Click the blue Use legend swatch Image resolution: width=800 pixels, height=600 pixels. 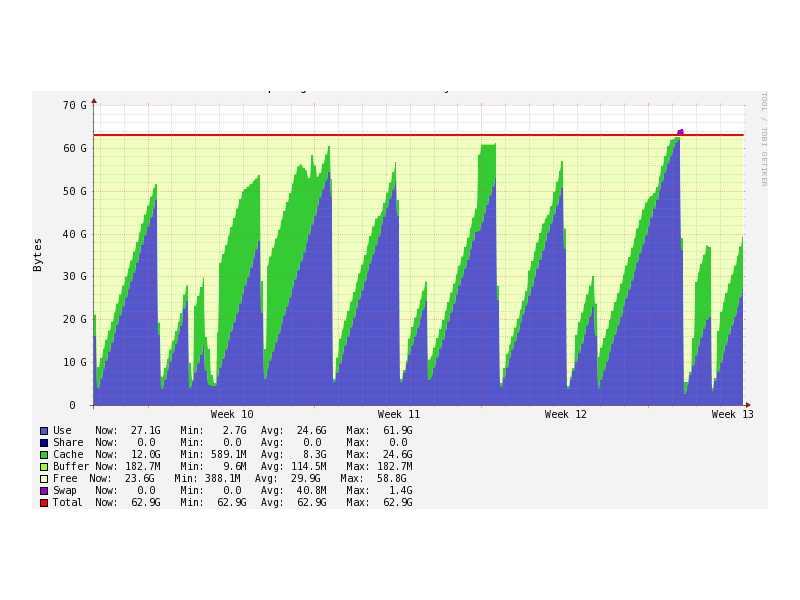(x=44, y=431)
